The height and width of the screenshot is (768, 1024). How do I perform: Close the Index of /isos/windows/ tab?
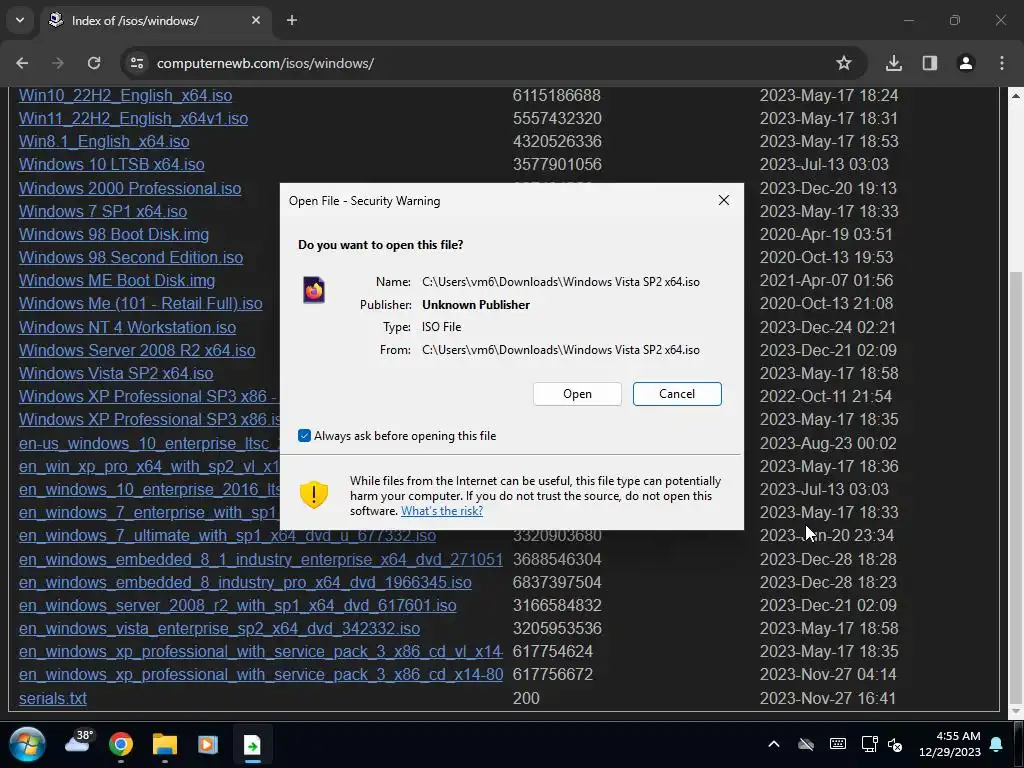coord(256,20)
